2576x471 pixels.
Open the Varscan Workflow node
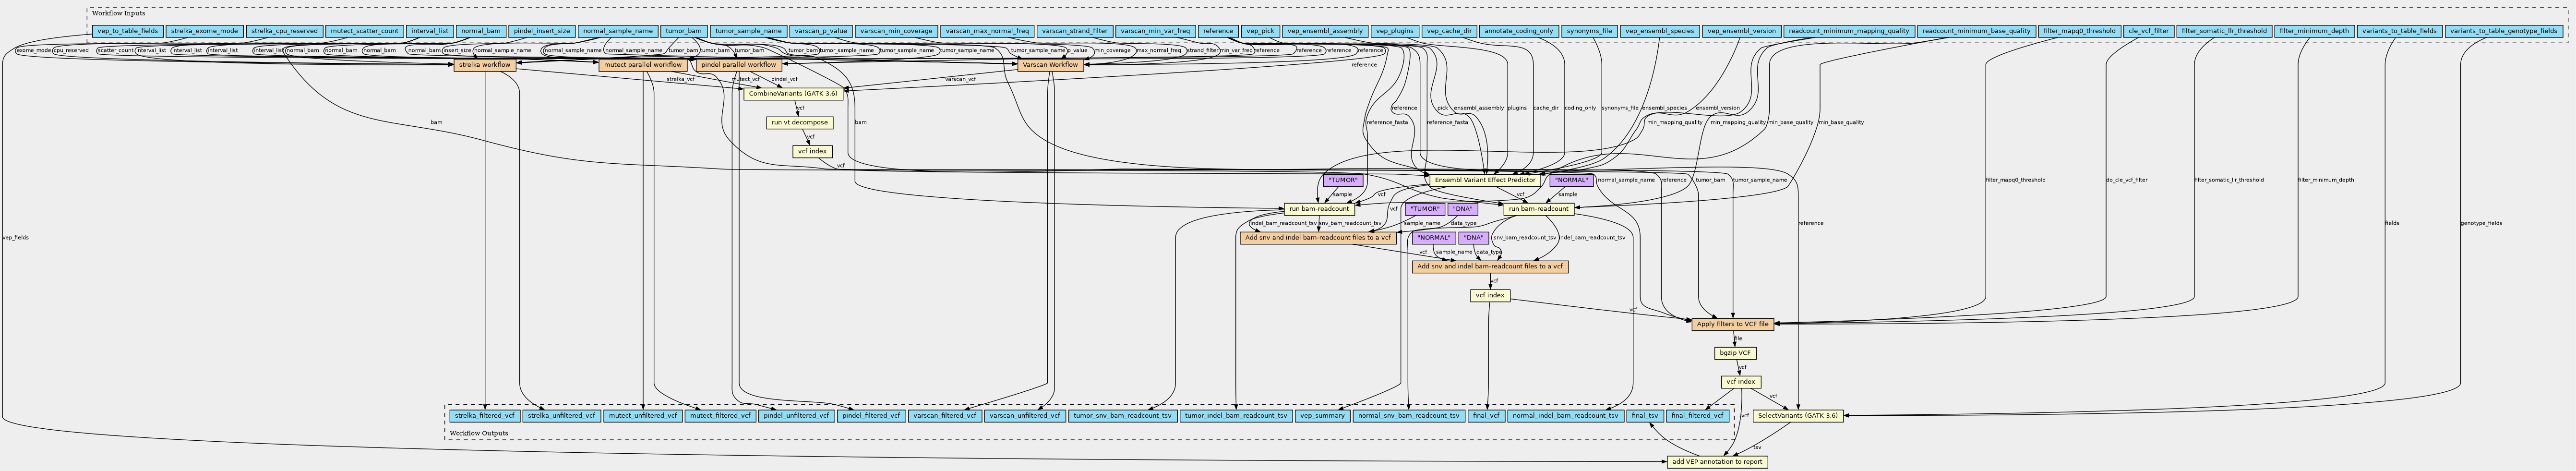point(1049,65)
